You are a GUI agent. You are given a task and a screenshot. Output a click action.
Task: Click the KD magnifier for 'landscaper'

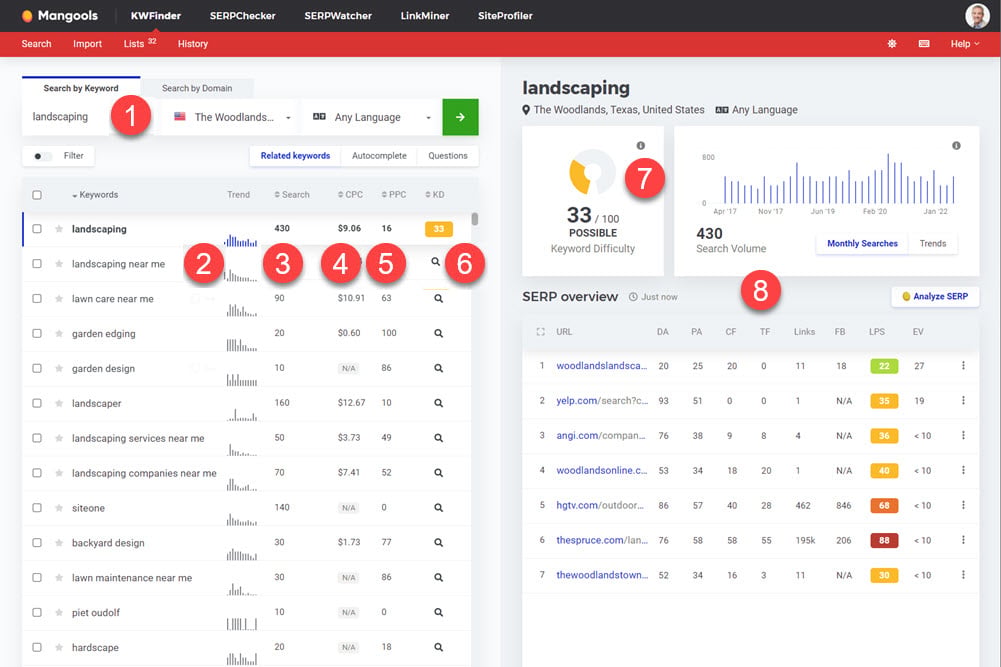click(439, 403)
